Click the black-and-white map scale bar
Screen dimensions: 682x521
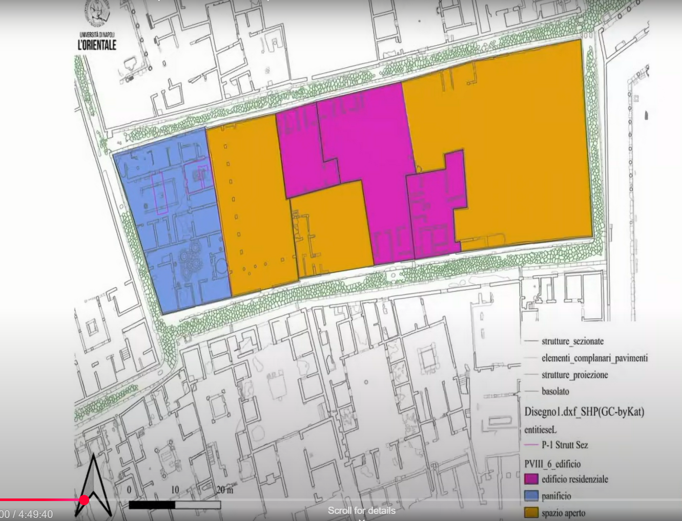click(174, 505)
